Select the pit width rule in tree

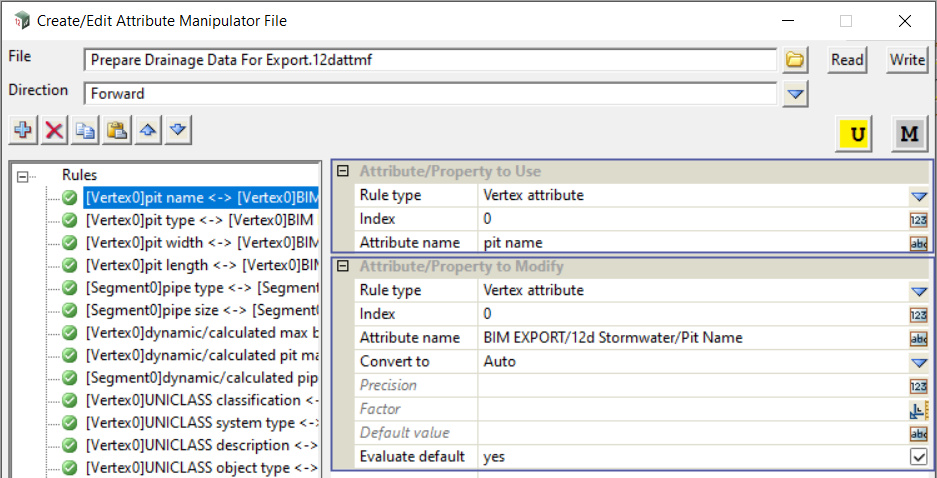(200, 242)
